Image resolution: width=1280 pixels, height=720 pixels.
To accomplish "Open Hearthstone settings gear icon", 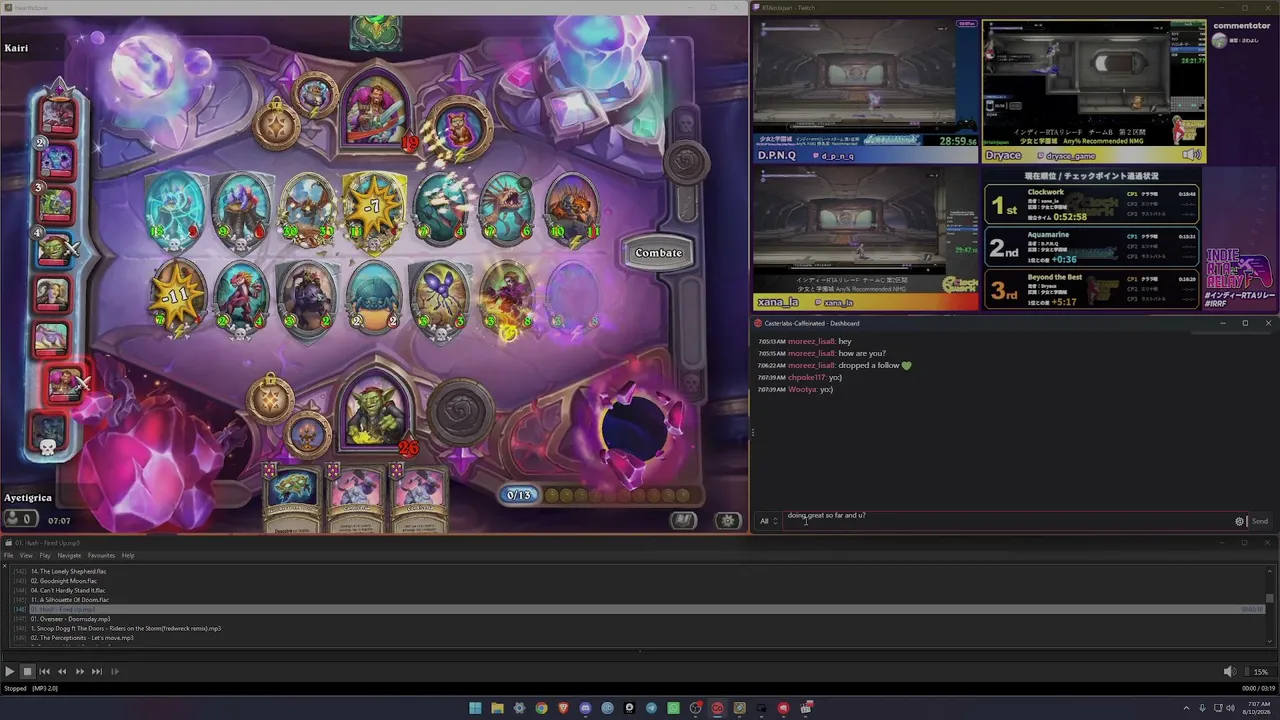I will point(728,520).
